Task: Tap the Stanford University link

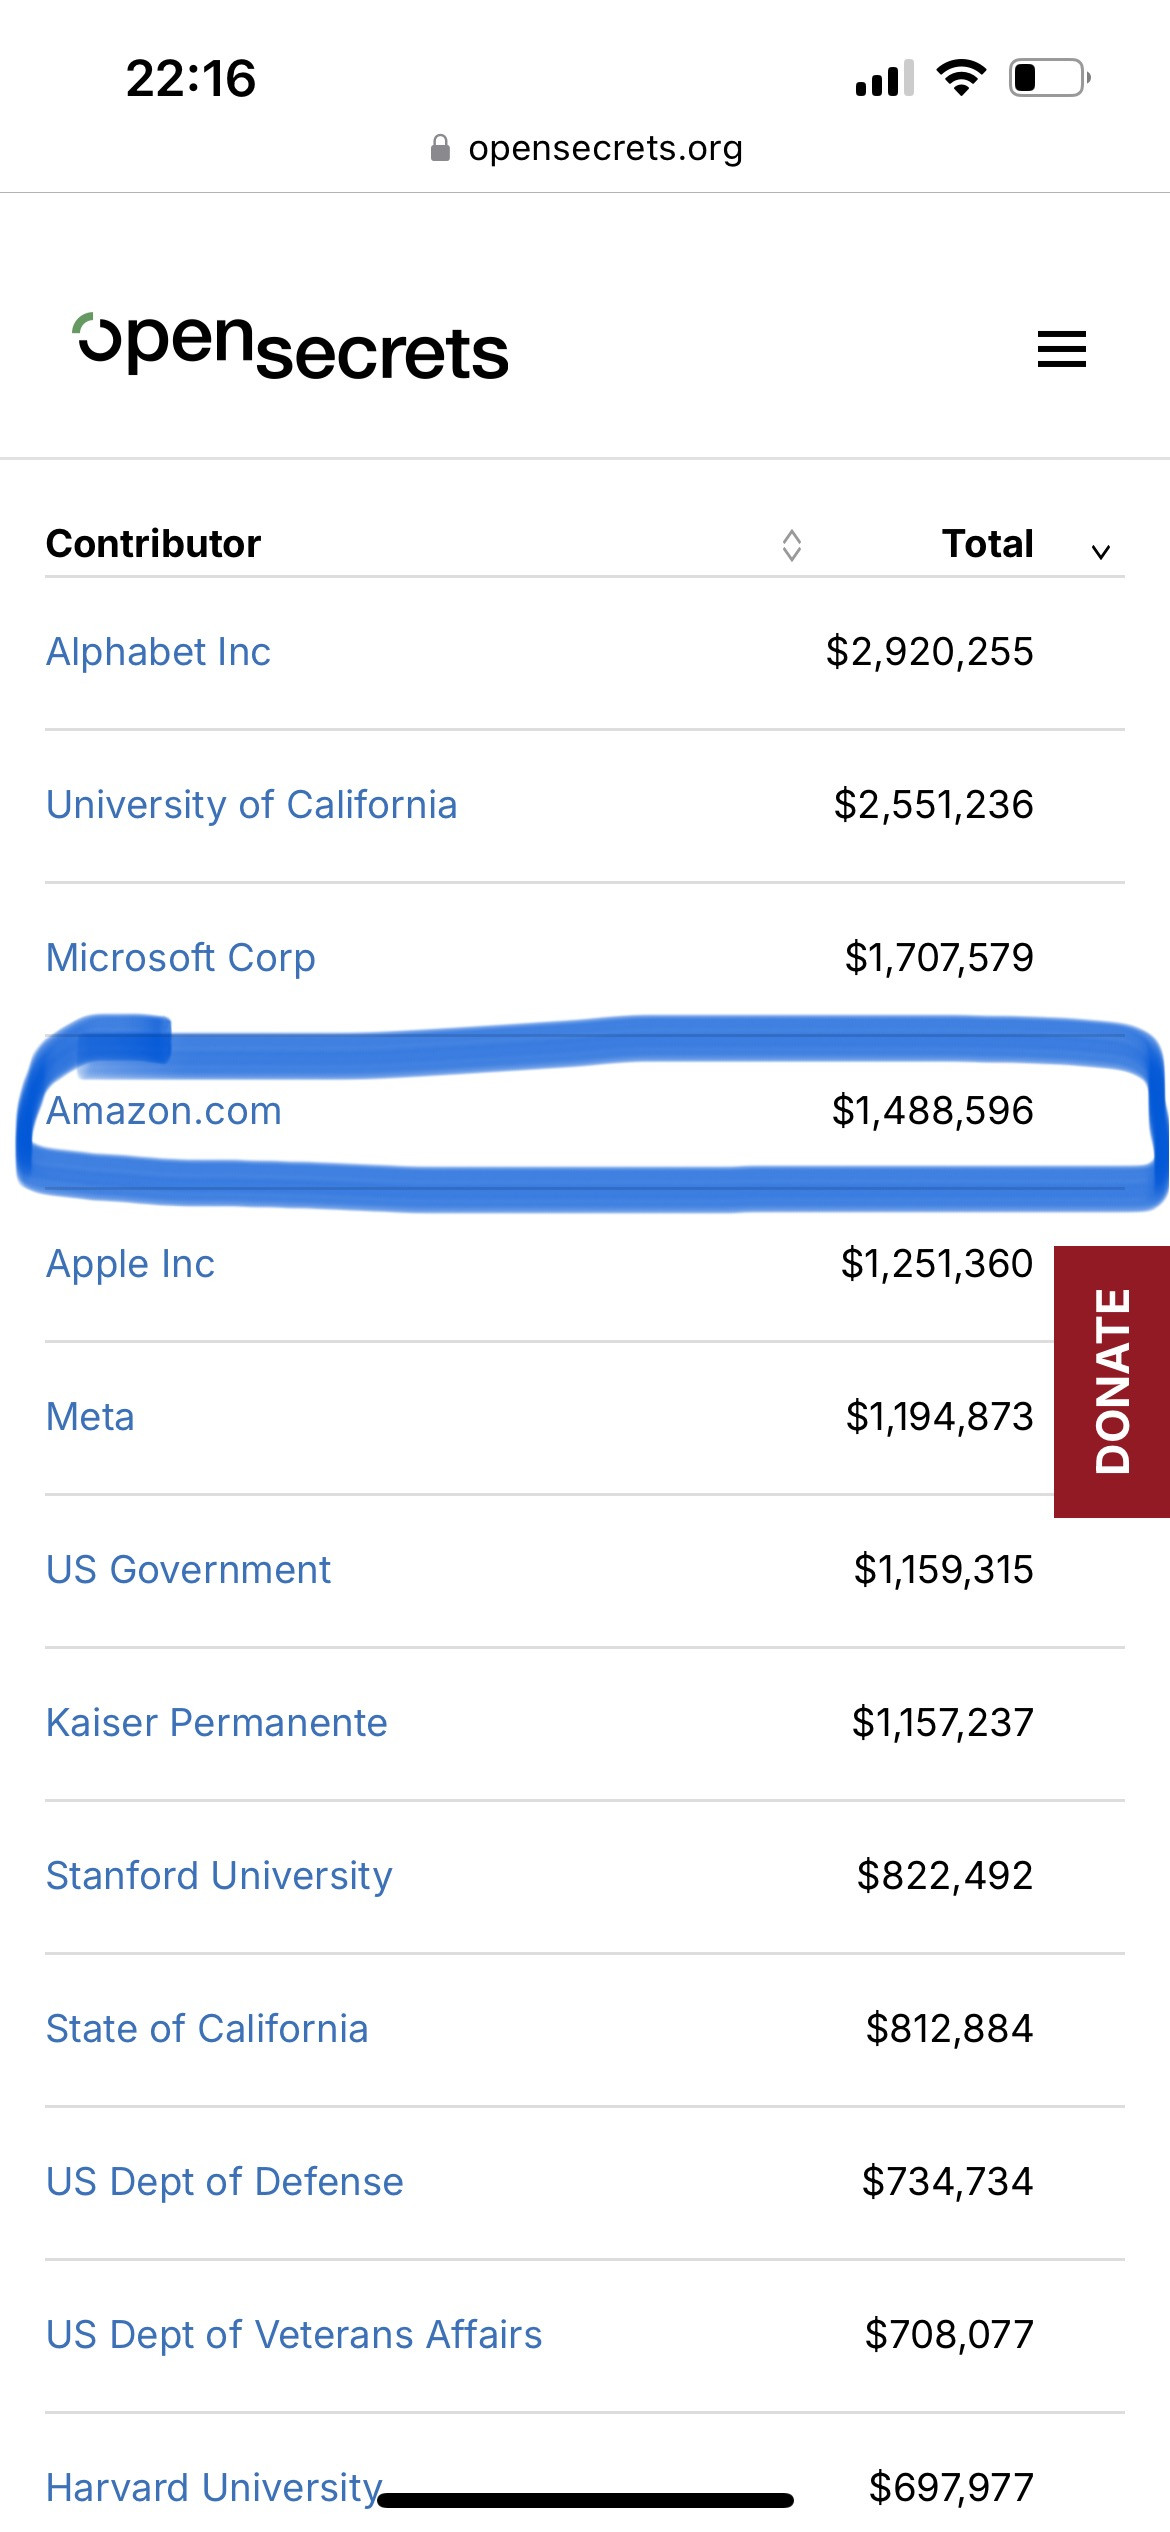Action: [219, 1876]
